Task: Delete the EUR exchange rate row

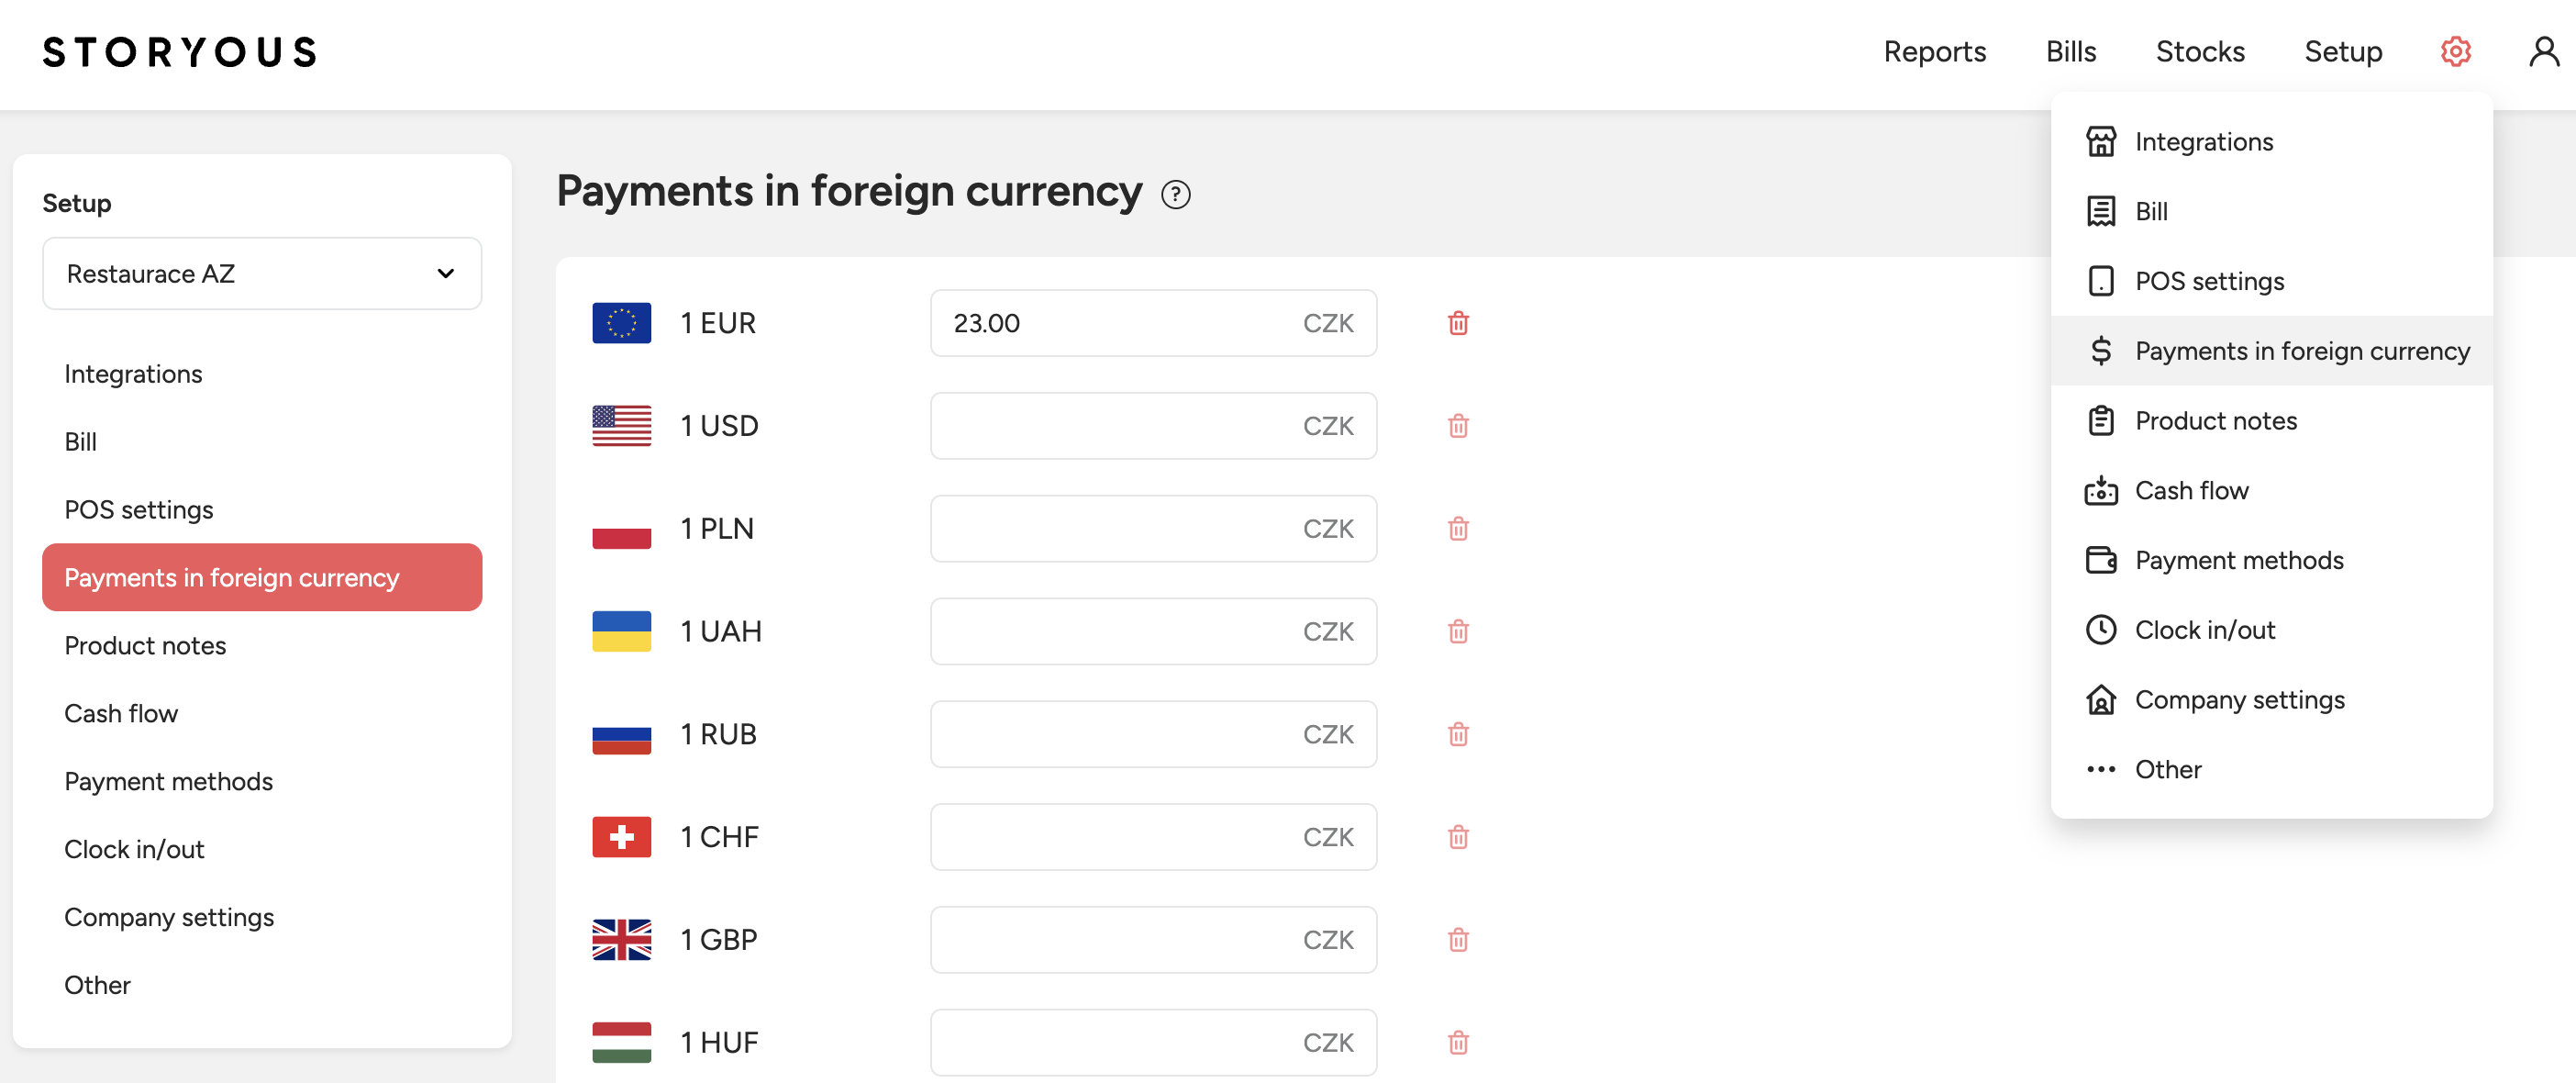Action: pos(1458,323)
